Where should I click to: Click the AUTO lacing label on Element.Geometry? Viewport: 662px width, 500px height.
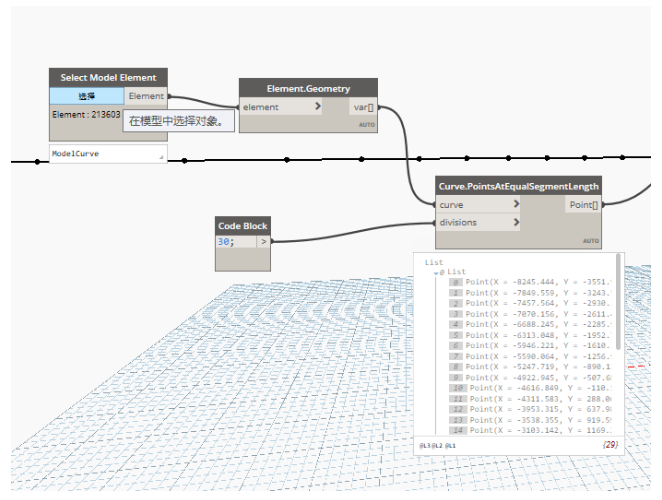366,125
